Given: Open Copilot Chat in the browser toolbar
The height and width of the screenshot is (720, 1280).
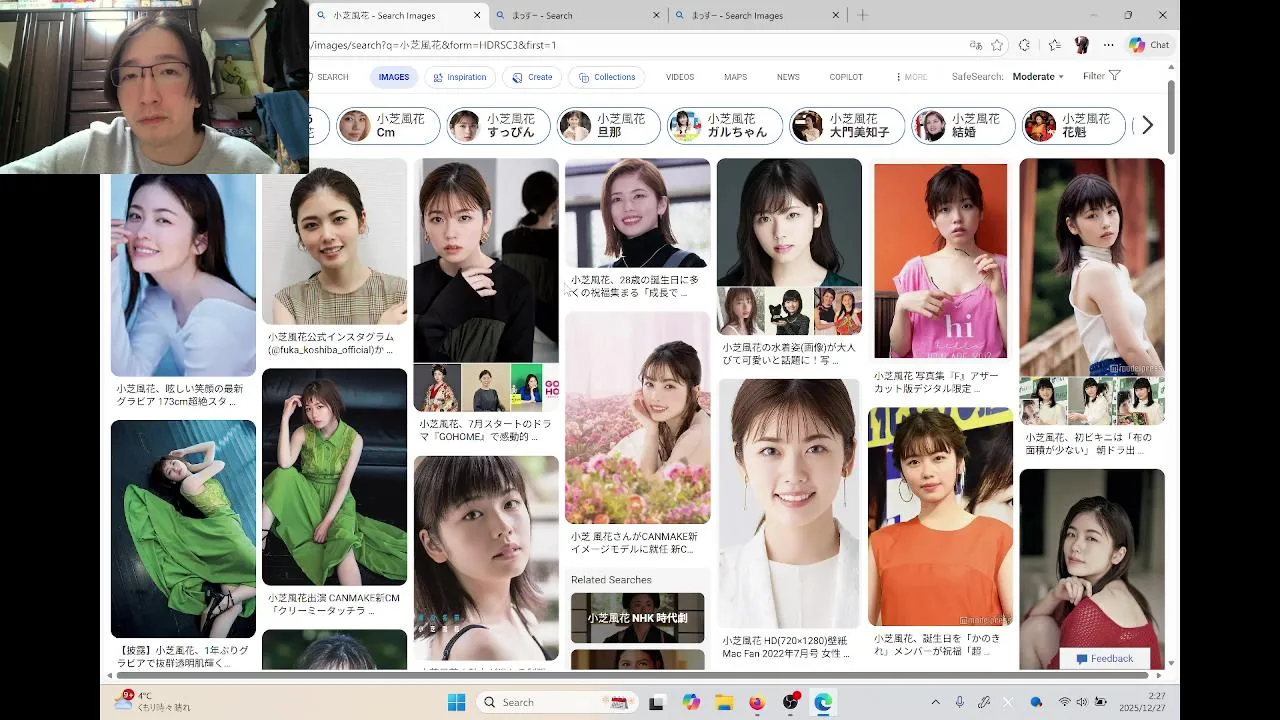Looking at the screenshot, I should click(1148, 45).
